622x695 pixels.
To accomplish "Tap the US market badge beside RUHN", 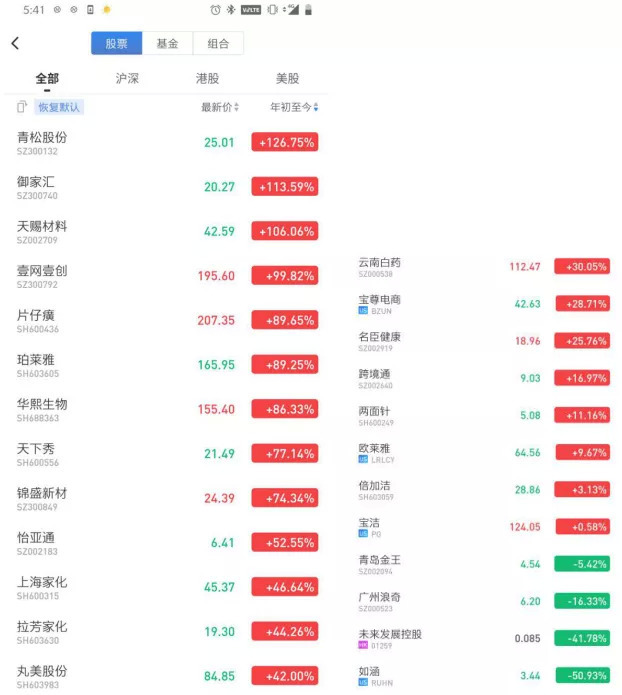I will (363, 683).
